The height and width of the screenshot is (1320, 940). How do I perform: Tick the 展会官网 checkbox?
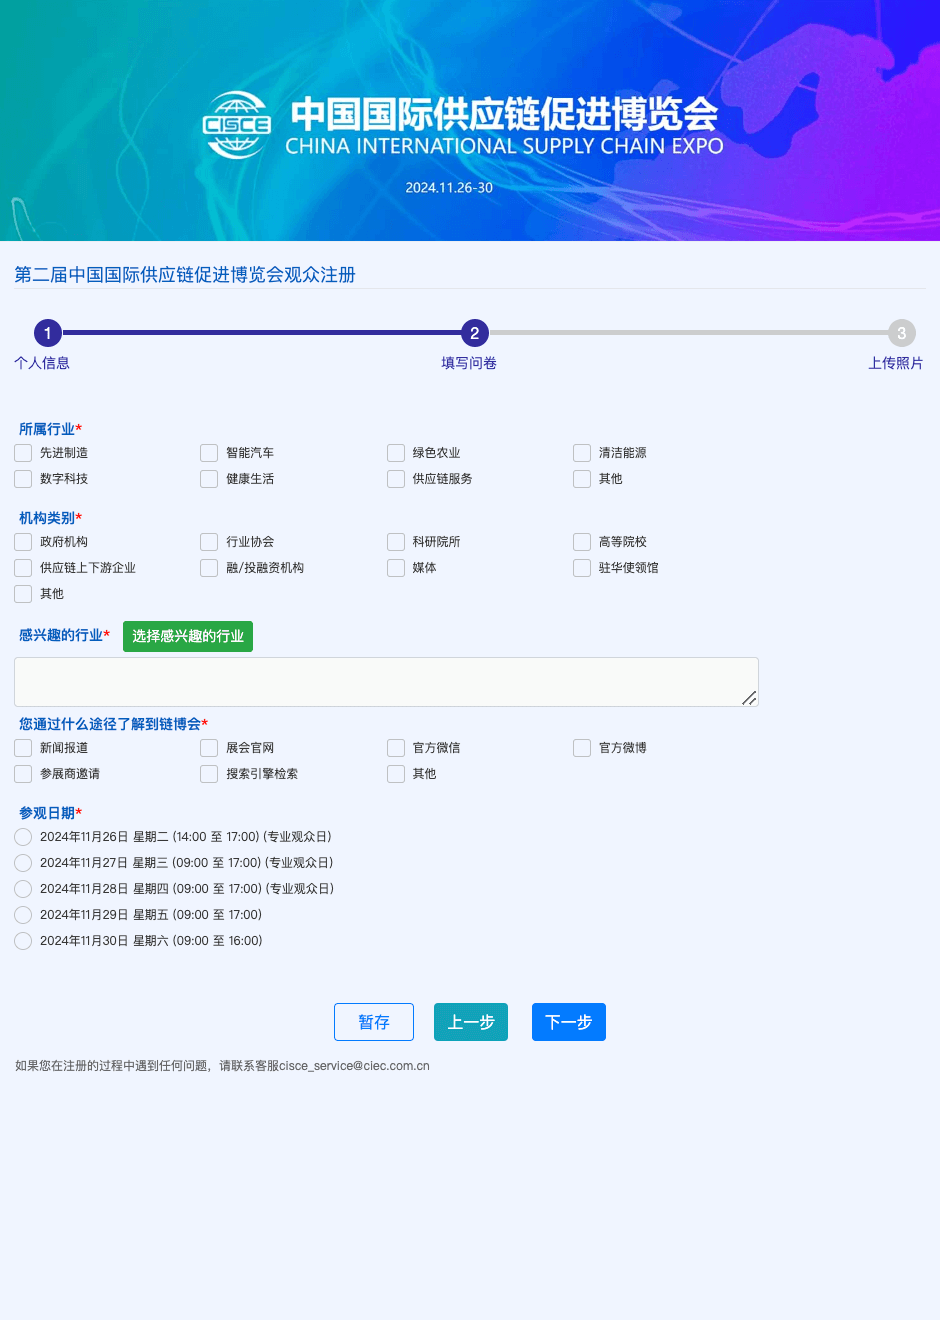click(209, 748)
